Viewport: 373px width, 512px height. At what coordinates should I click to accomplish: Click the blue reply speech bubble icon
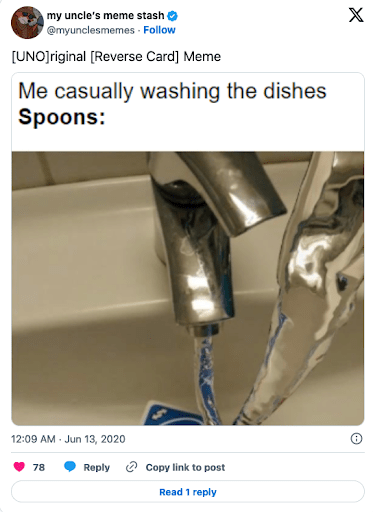(70, 467)
